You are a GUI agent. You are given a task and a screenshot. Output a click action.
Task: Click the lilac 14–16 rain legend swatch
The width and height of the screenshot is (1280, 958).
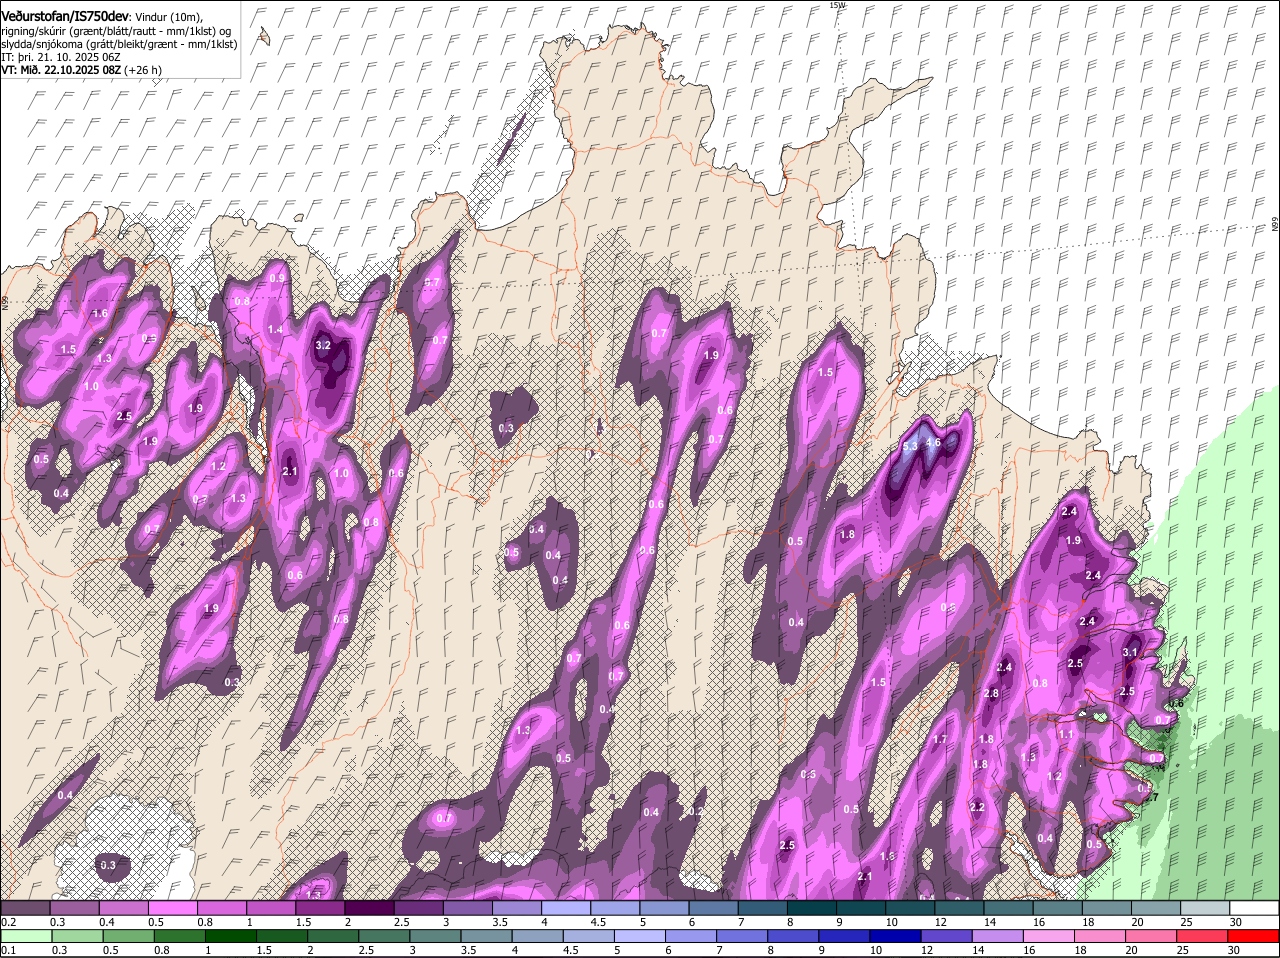click(999, 936)
